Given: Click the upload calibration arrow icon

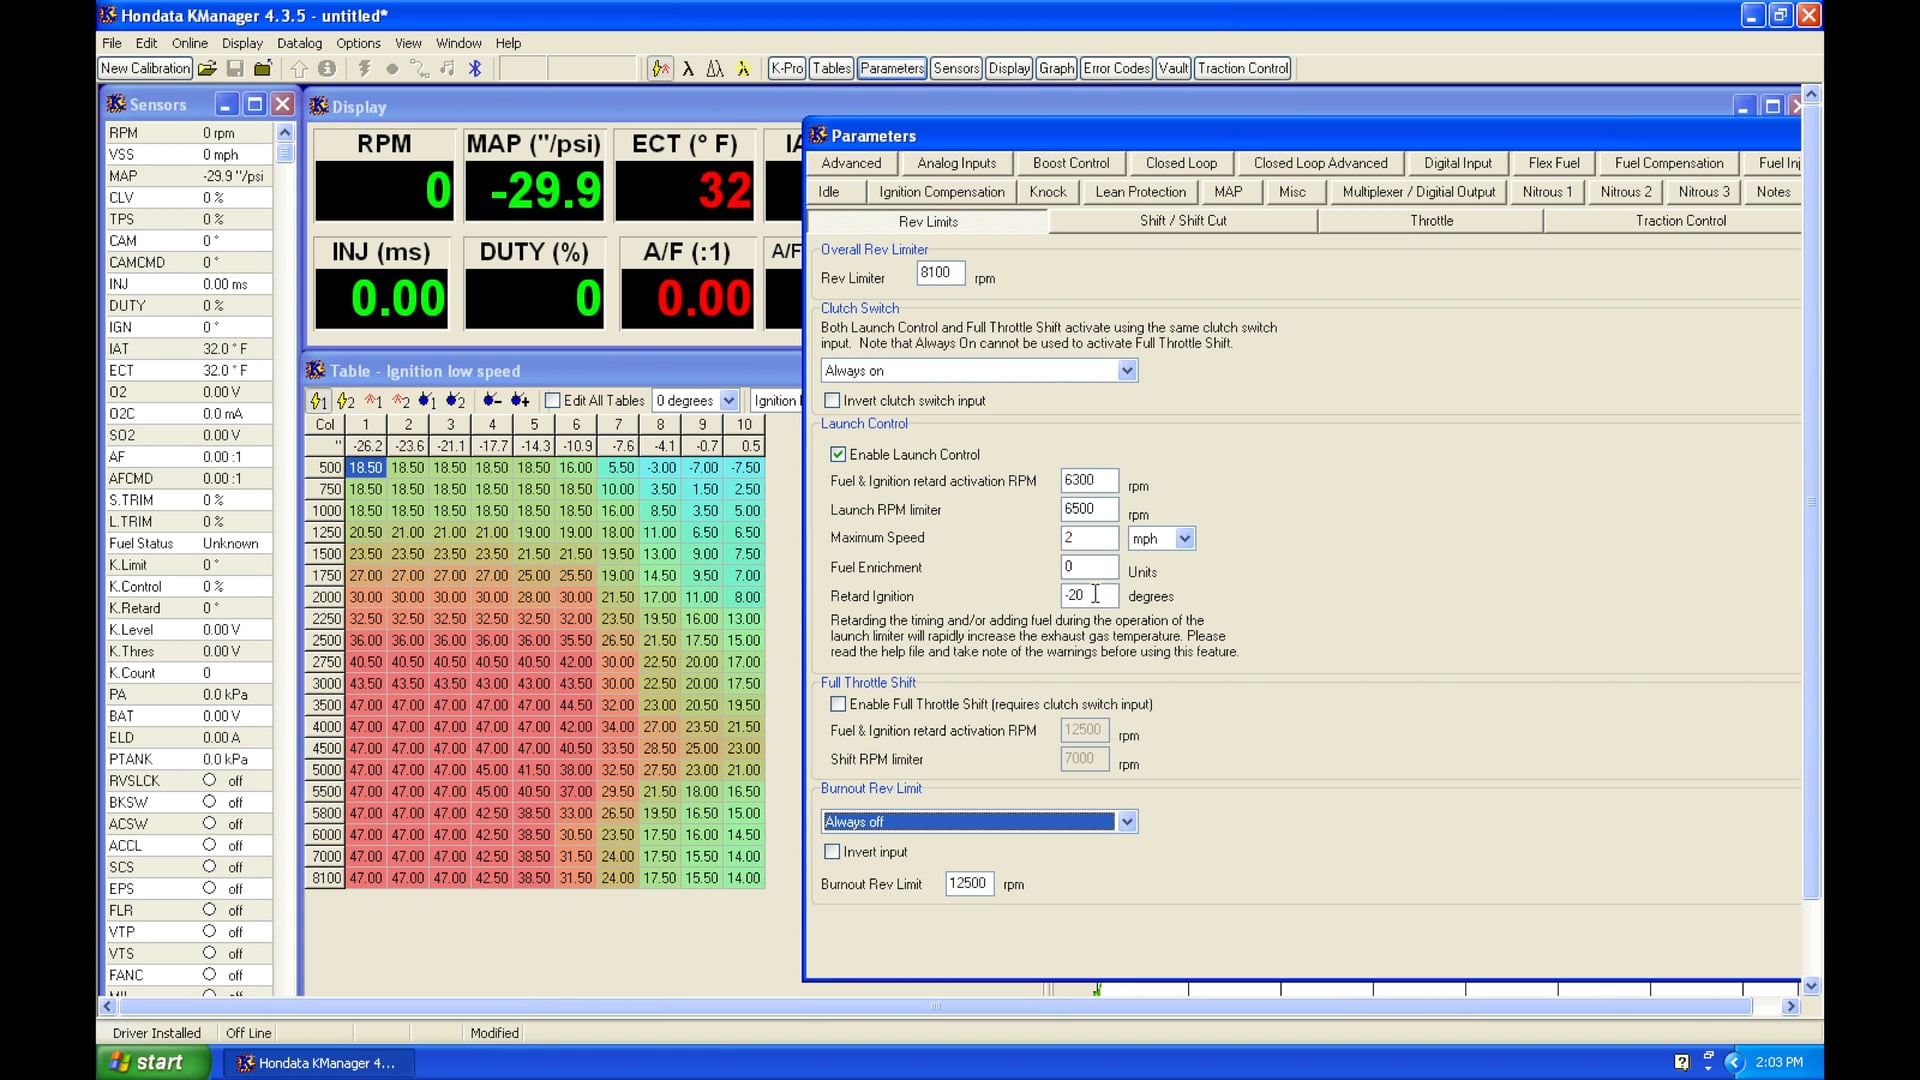Looking at the screenshot, I should point(299,68).
